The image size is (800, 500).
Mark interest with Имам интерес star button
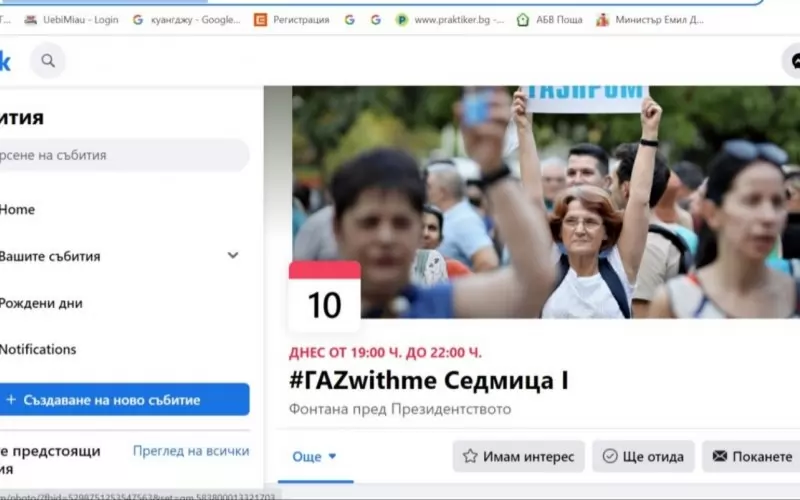click(x=518, y=456)
